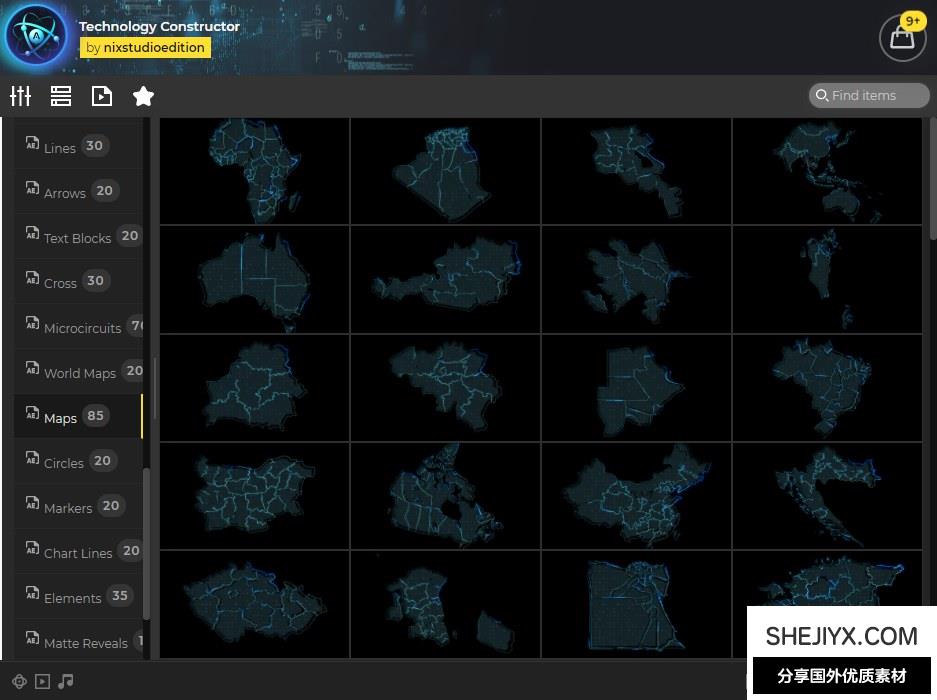The height and width of the screenshot is (700, 937).
Task: Click the Find items search field
Action: [x=870, y=95]
